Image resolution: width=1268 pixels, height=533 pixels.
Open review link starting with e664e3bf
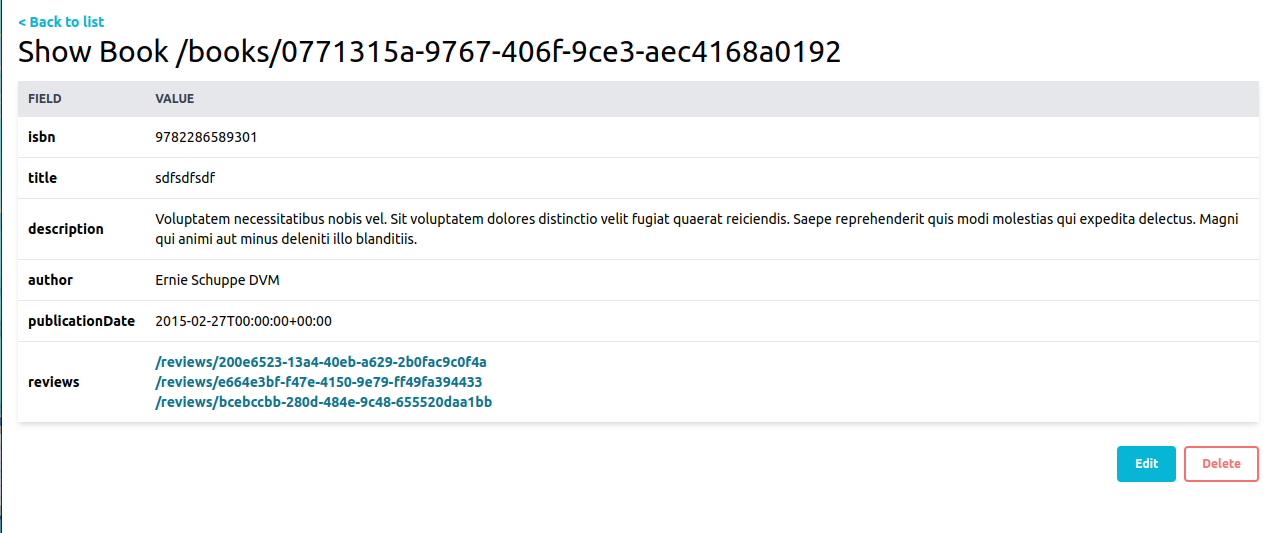pyautogui.click(x=319, y=382)
